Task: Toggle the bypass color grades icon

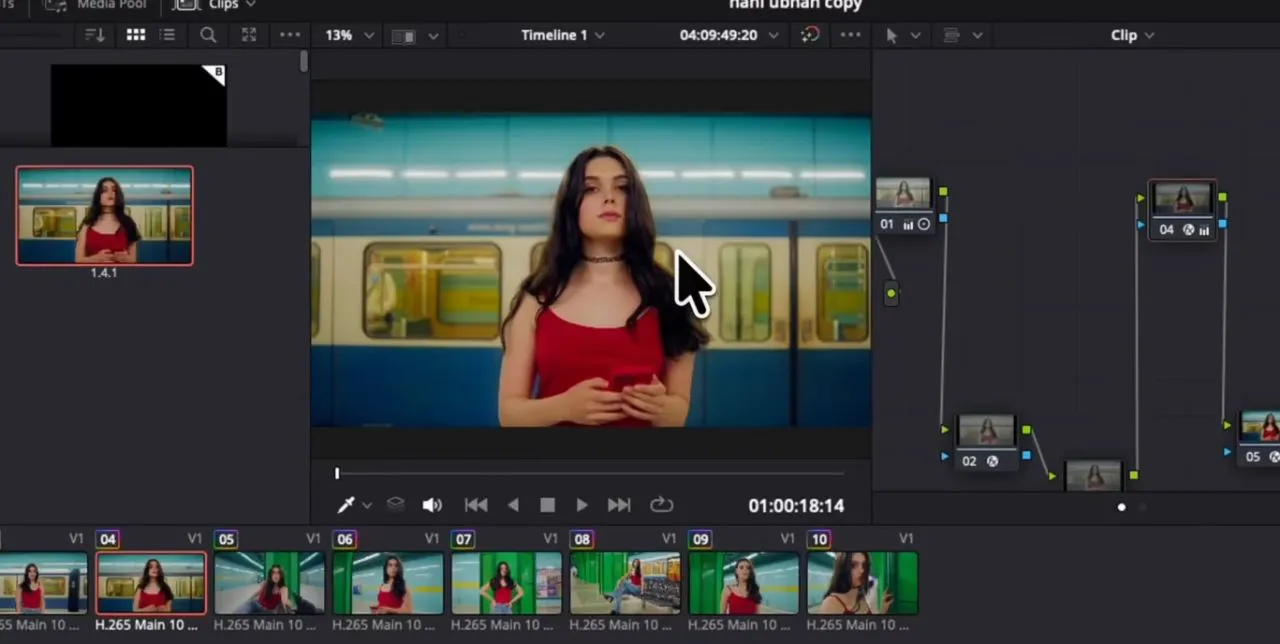Action: (x=810, y=35)
